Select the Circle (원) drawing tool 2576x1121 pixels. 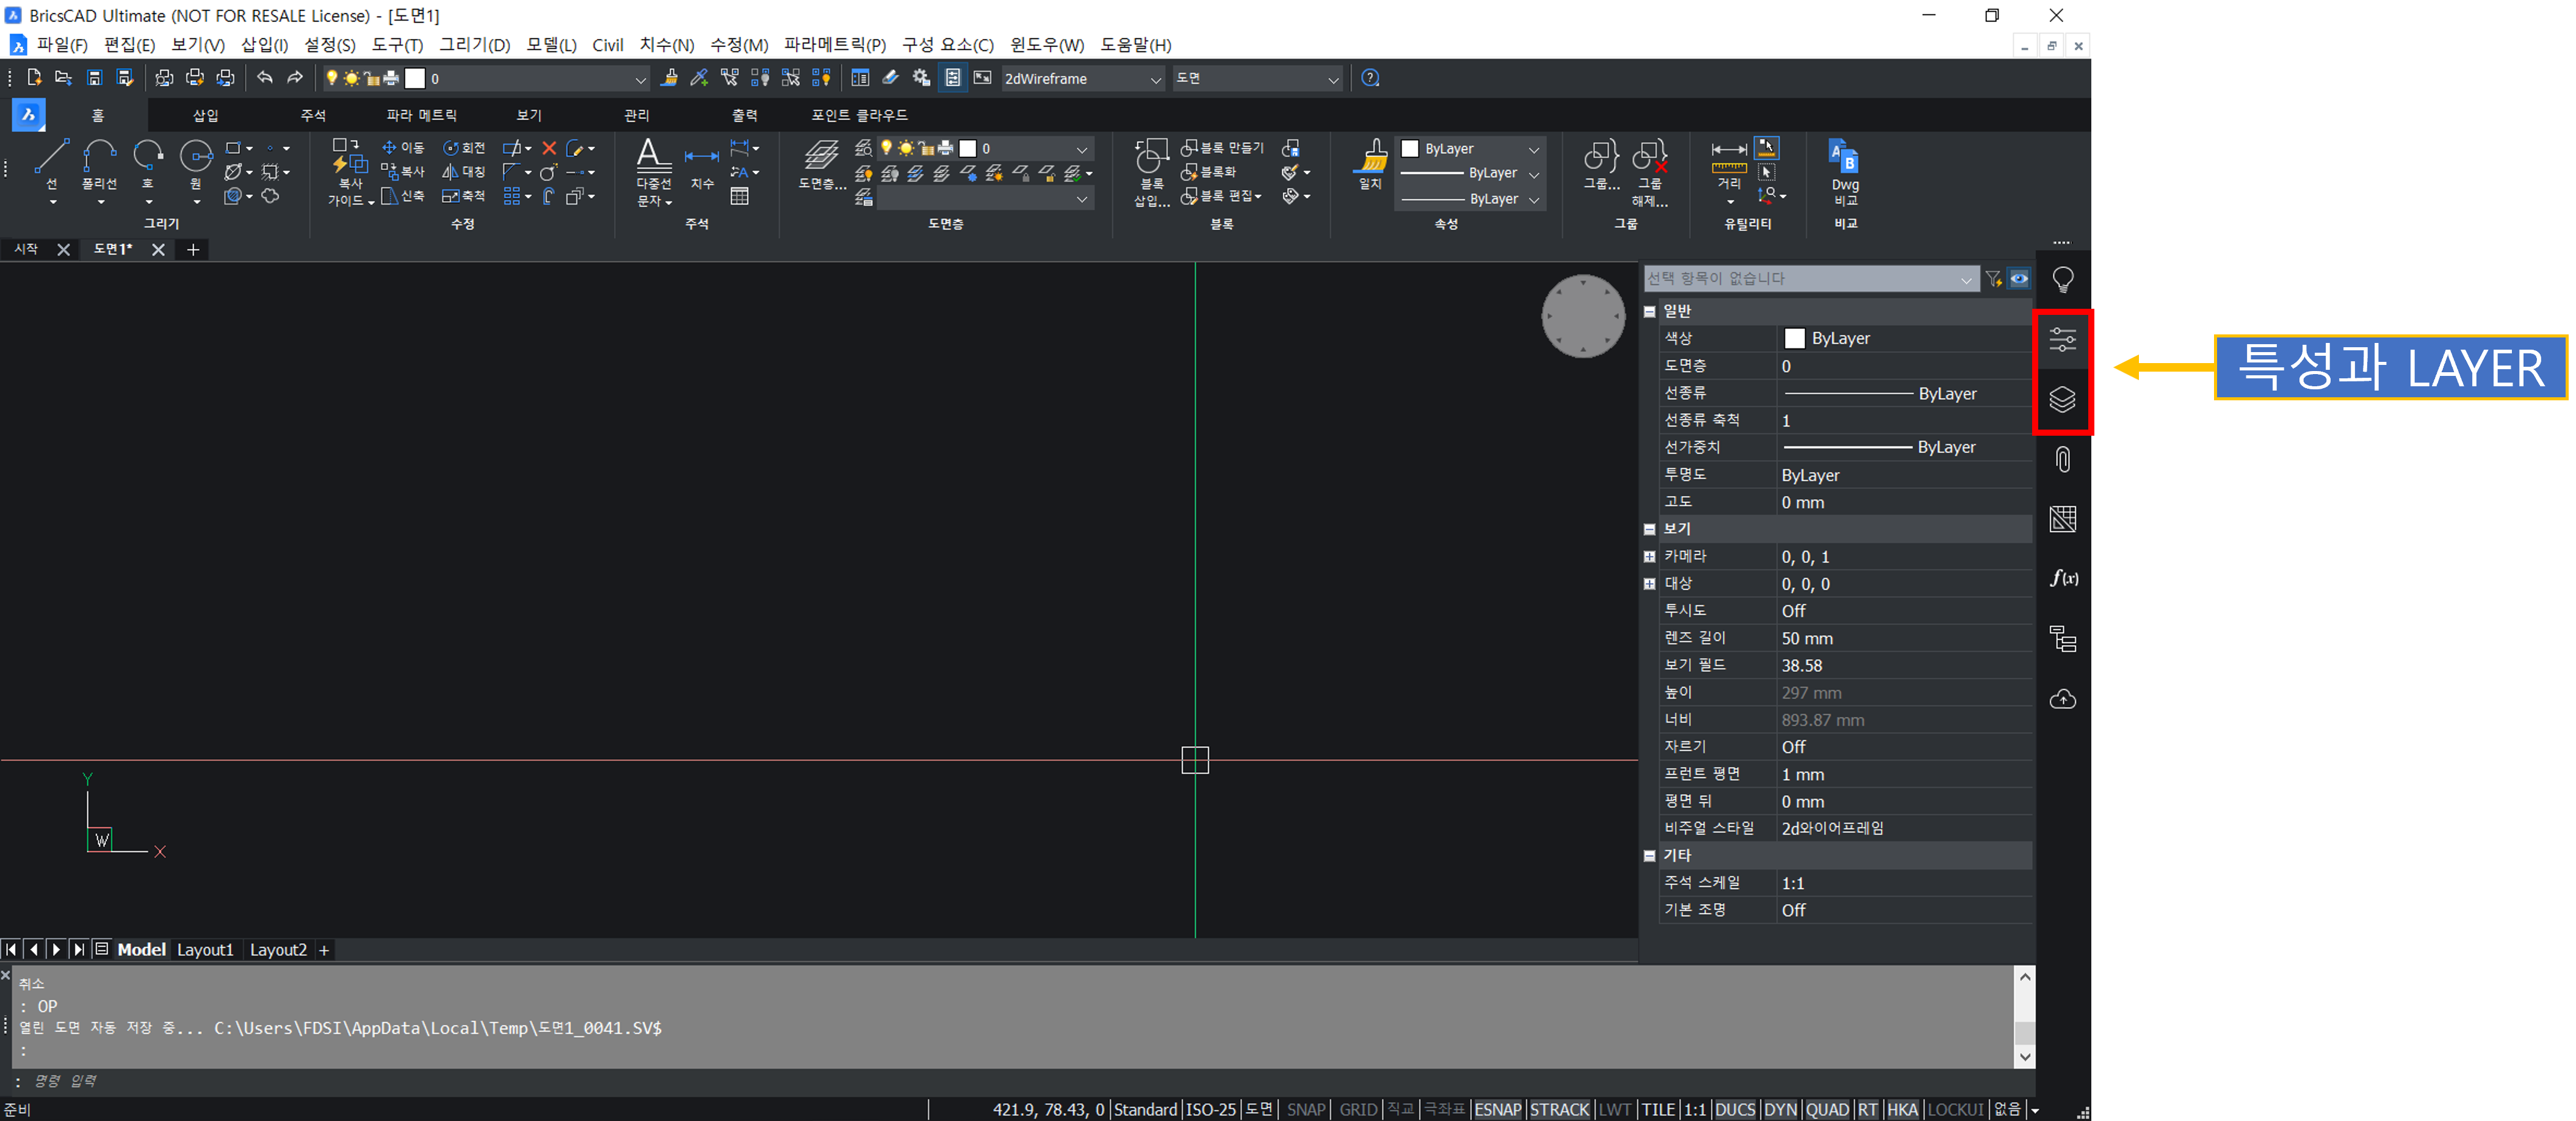[195, 158]
